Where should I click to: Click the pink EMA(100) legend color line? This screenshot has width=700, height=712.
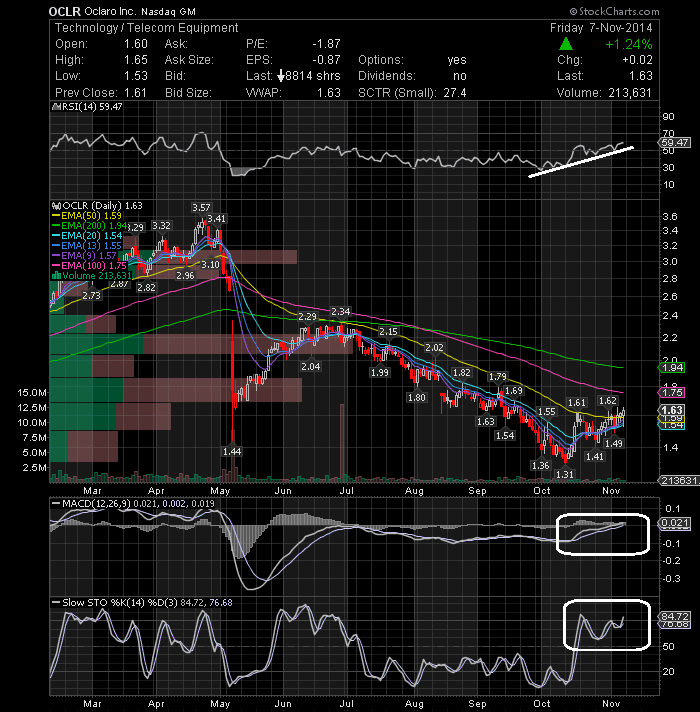click(x=56, y=266)
